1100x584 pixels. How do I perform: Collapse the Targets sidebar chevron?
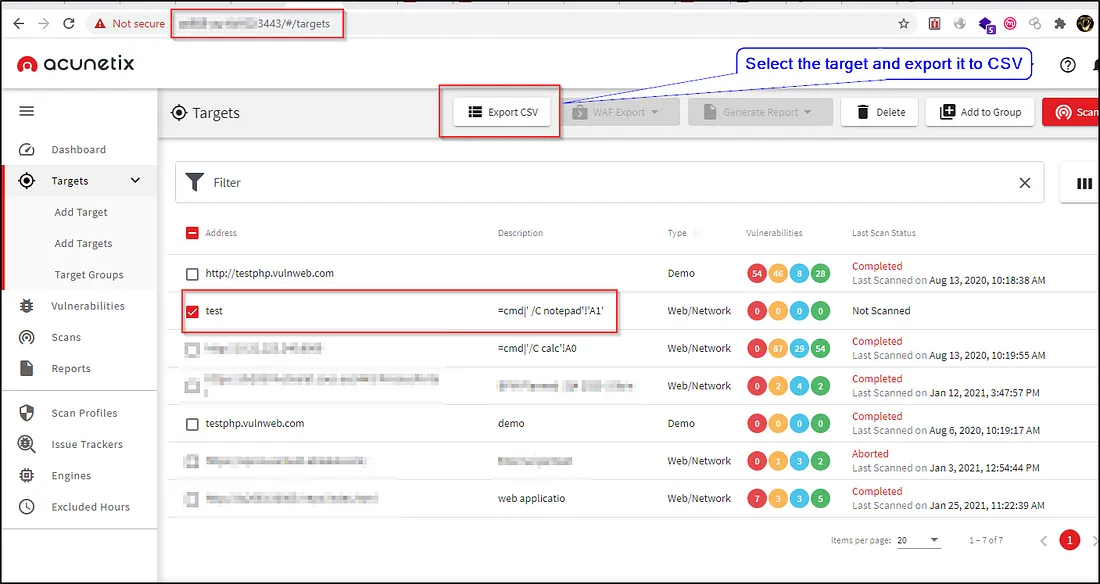(x=136, y=181)
